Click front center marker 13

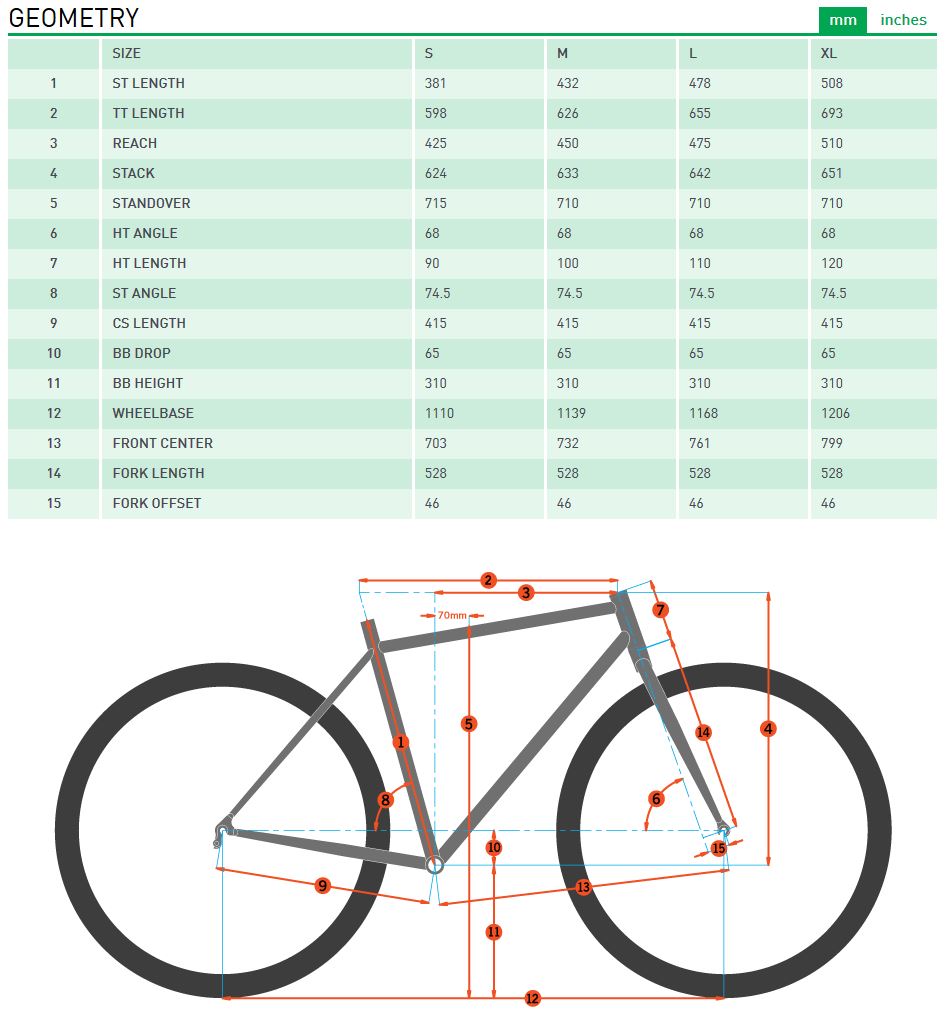coord(584,887)
